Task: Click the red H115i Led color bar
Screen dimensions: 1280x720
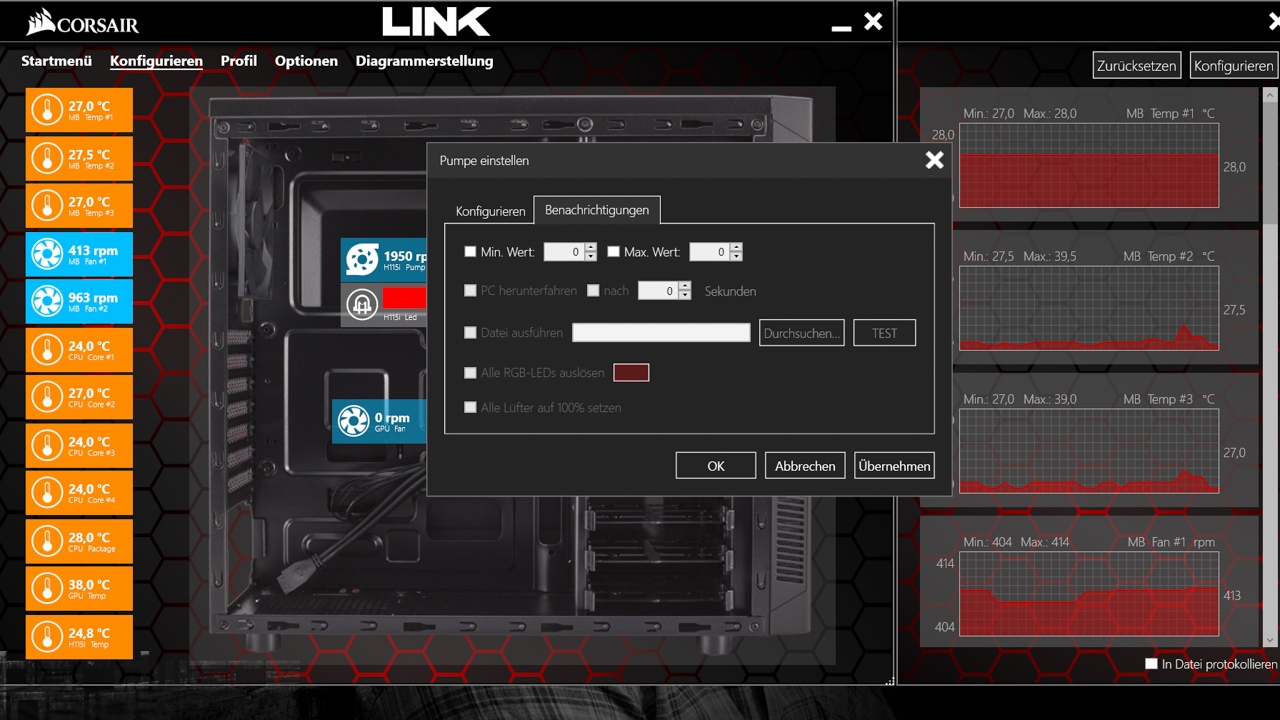Action: 404,298
